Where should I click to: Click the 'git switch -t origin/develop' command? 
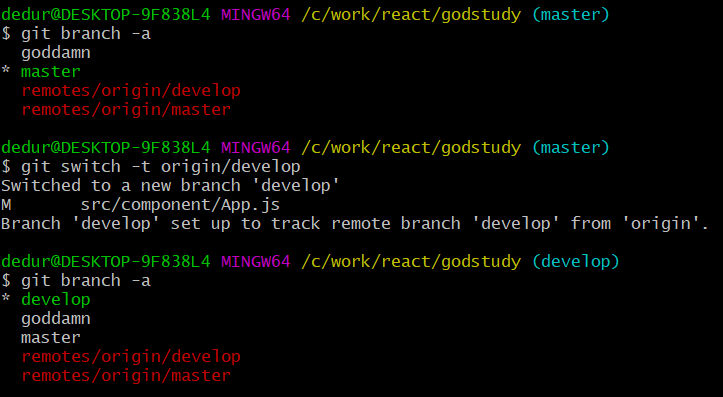pos(161,166)
